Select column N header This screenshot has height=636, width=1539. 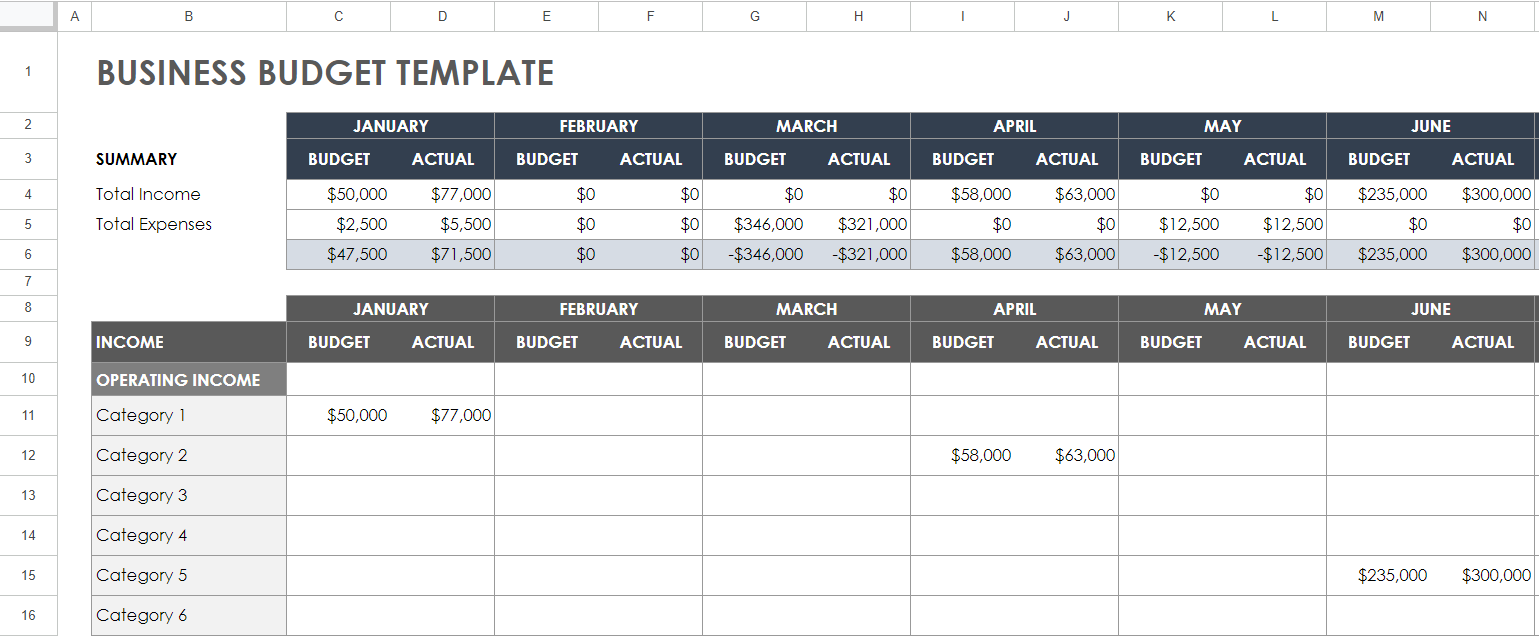click(1482, 16)
